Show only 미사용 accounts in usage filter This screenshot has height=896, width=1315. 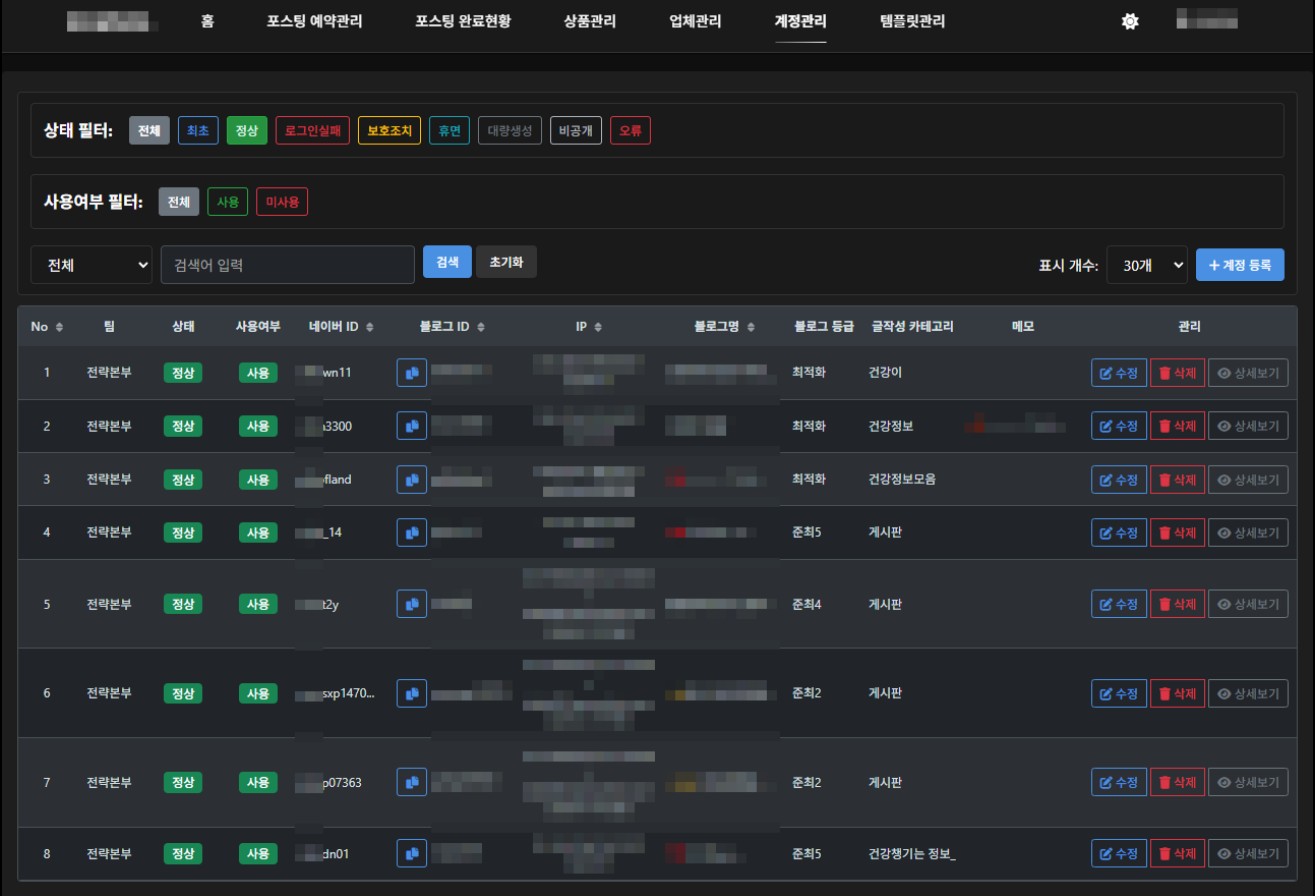282,202
